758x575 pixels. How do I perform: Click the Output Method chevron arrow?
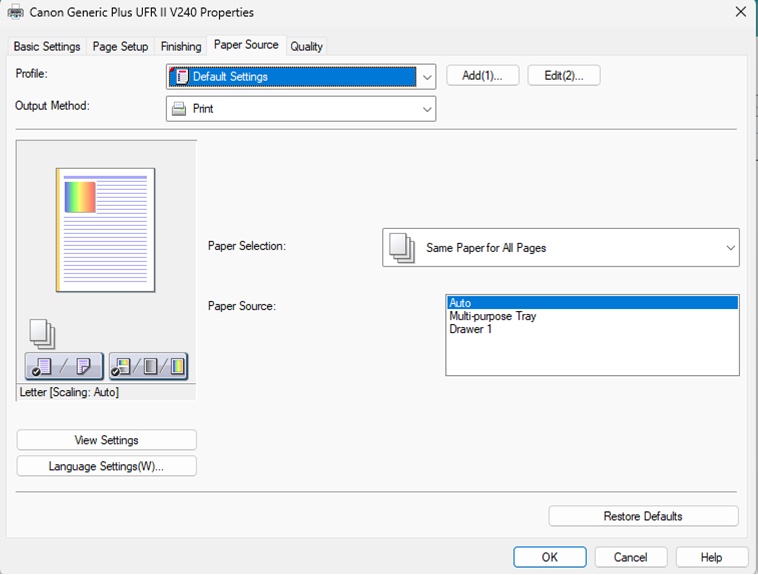tap(427, 109)
